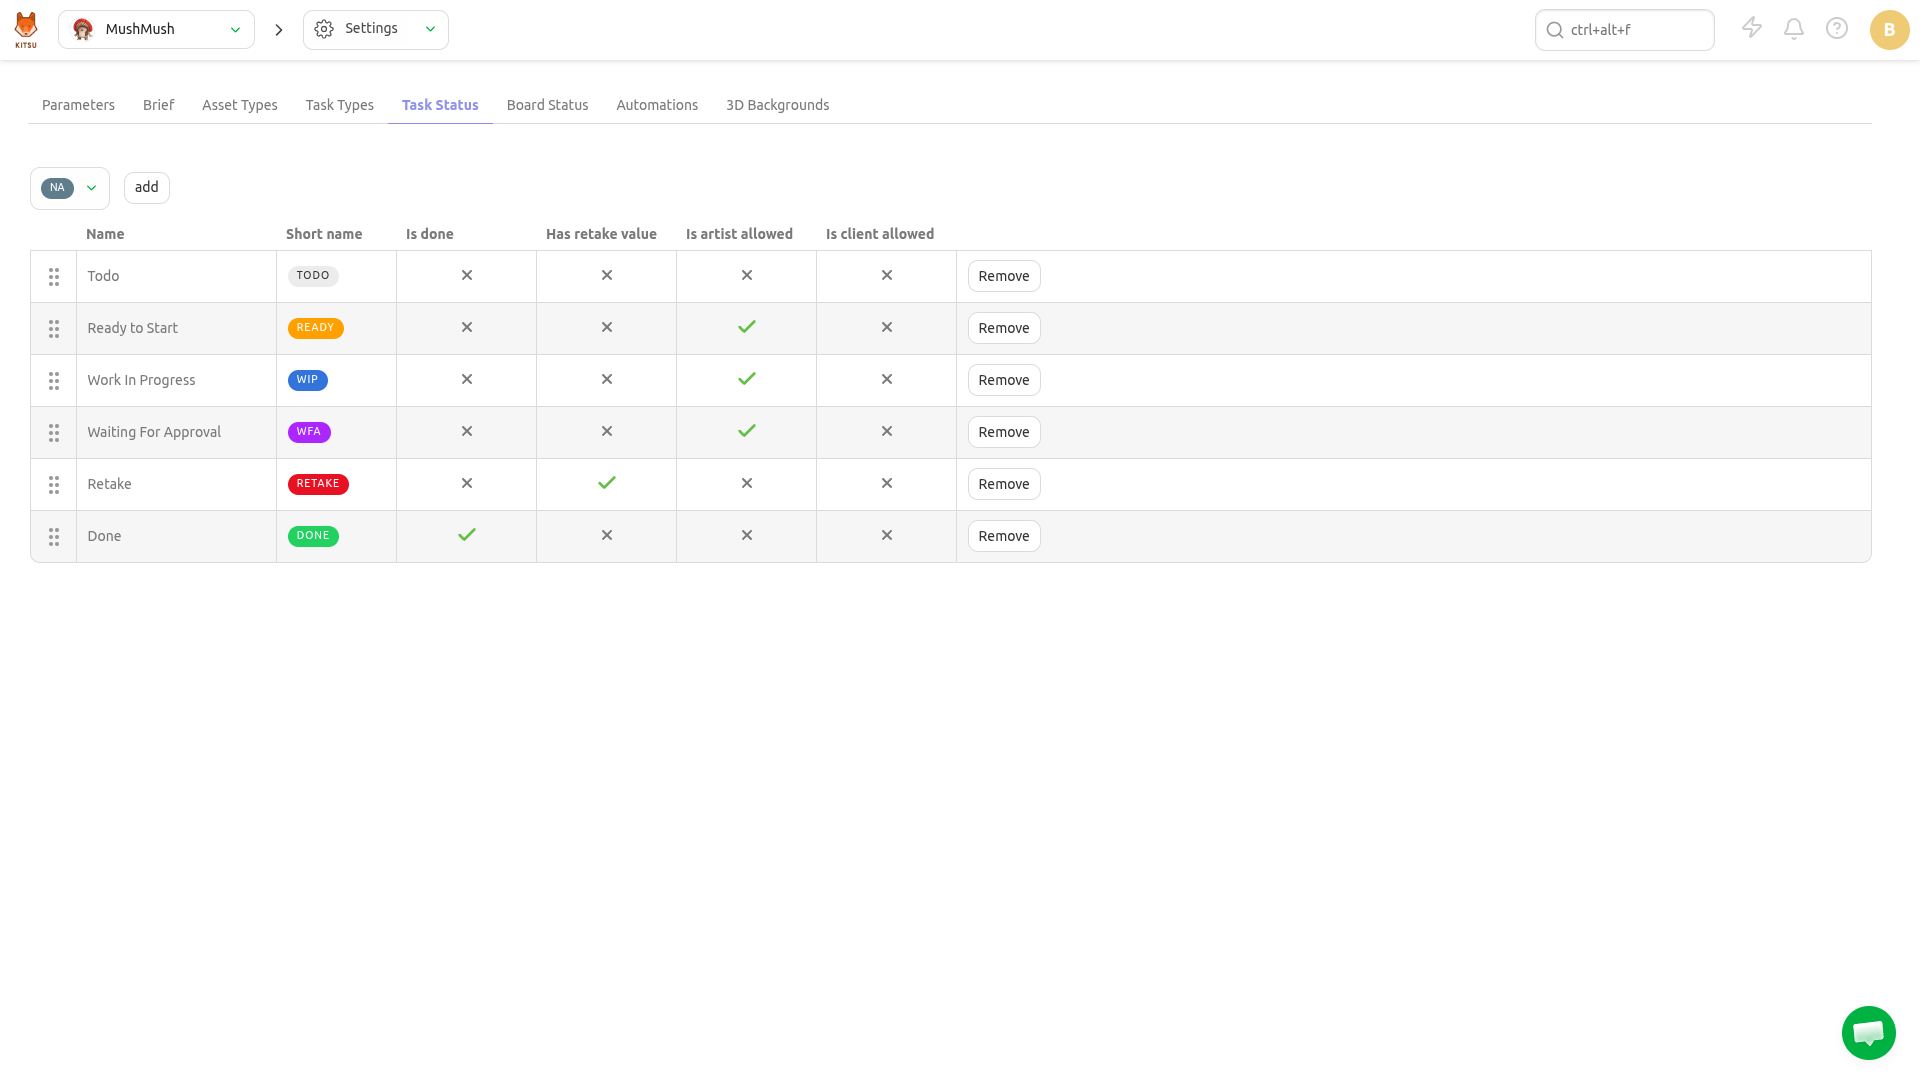Click the MushMush project avatar

coord(83,30)
